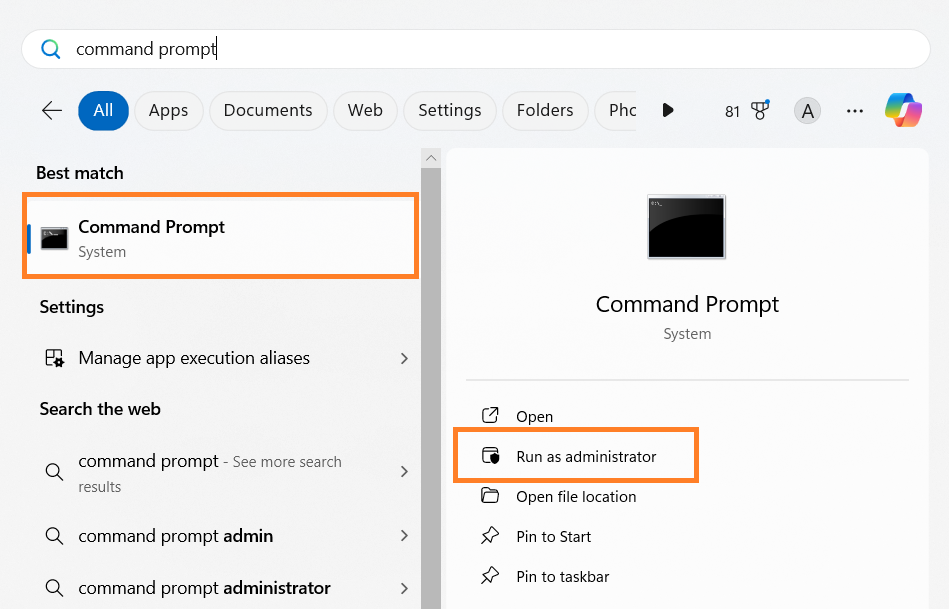Image resolution: width=949 pixels, height=609 pixels.
Task: Click the Open file location folder icon
Action: click(x=490, y=496)
